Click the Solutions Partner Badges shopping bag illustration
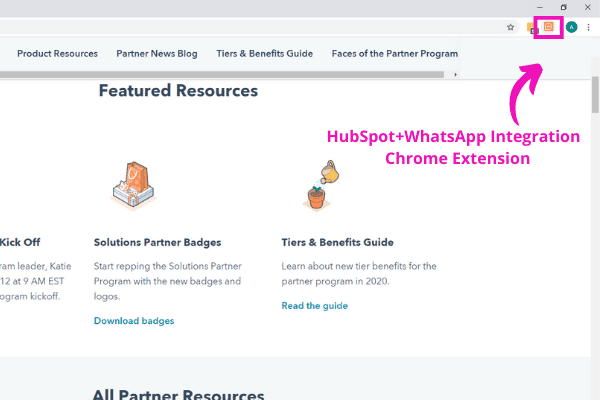This screenshot has width=600, height=400. (134, 185)
